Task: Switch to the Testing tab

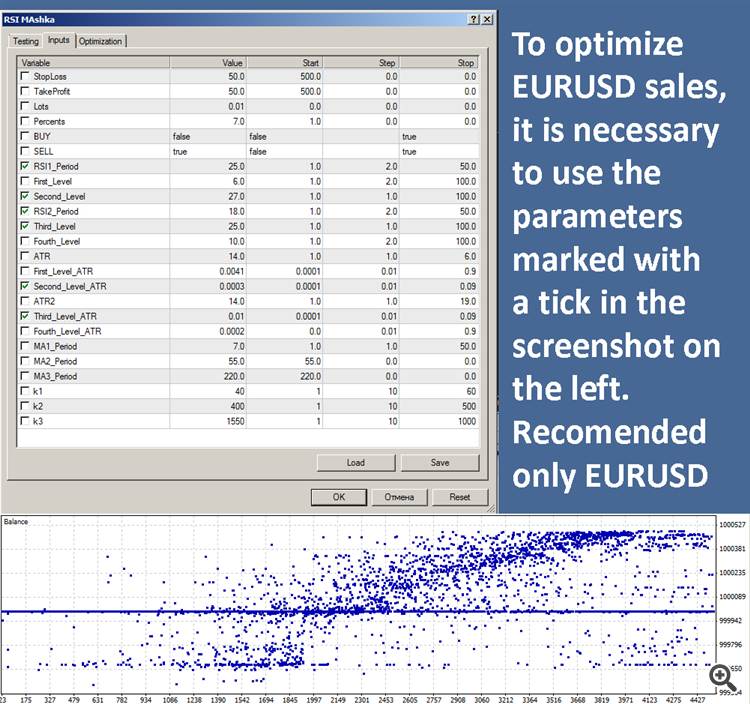Action: pos(25,41)
